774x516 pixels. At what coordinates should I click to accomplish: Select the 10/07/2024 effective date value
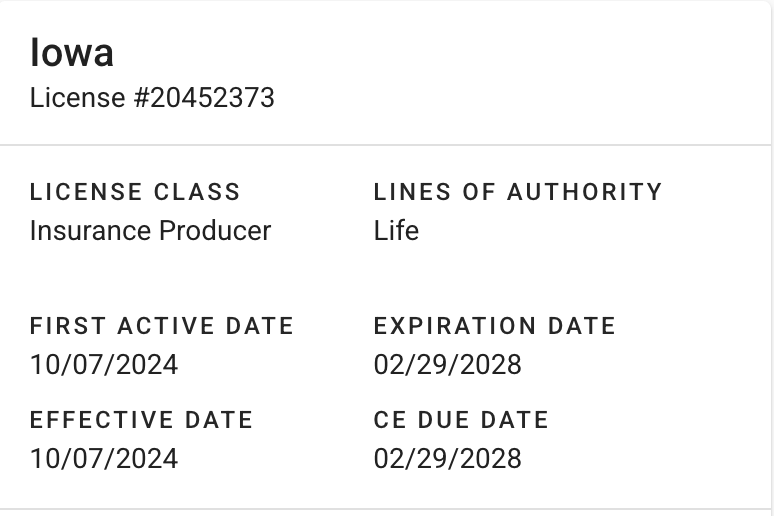pos(104,458)
